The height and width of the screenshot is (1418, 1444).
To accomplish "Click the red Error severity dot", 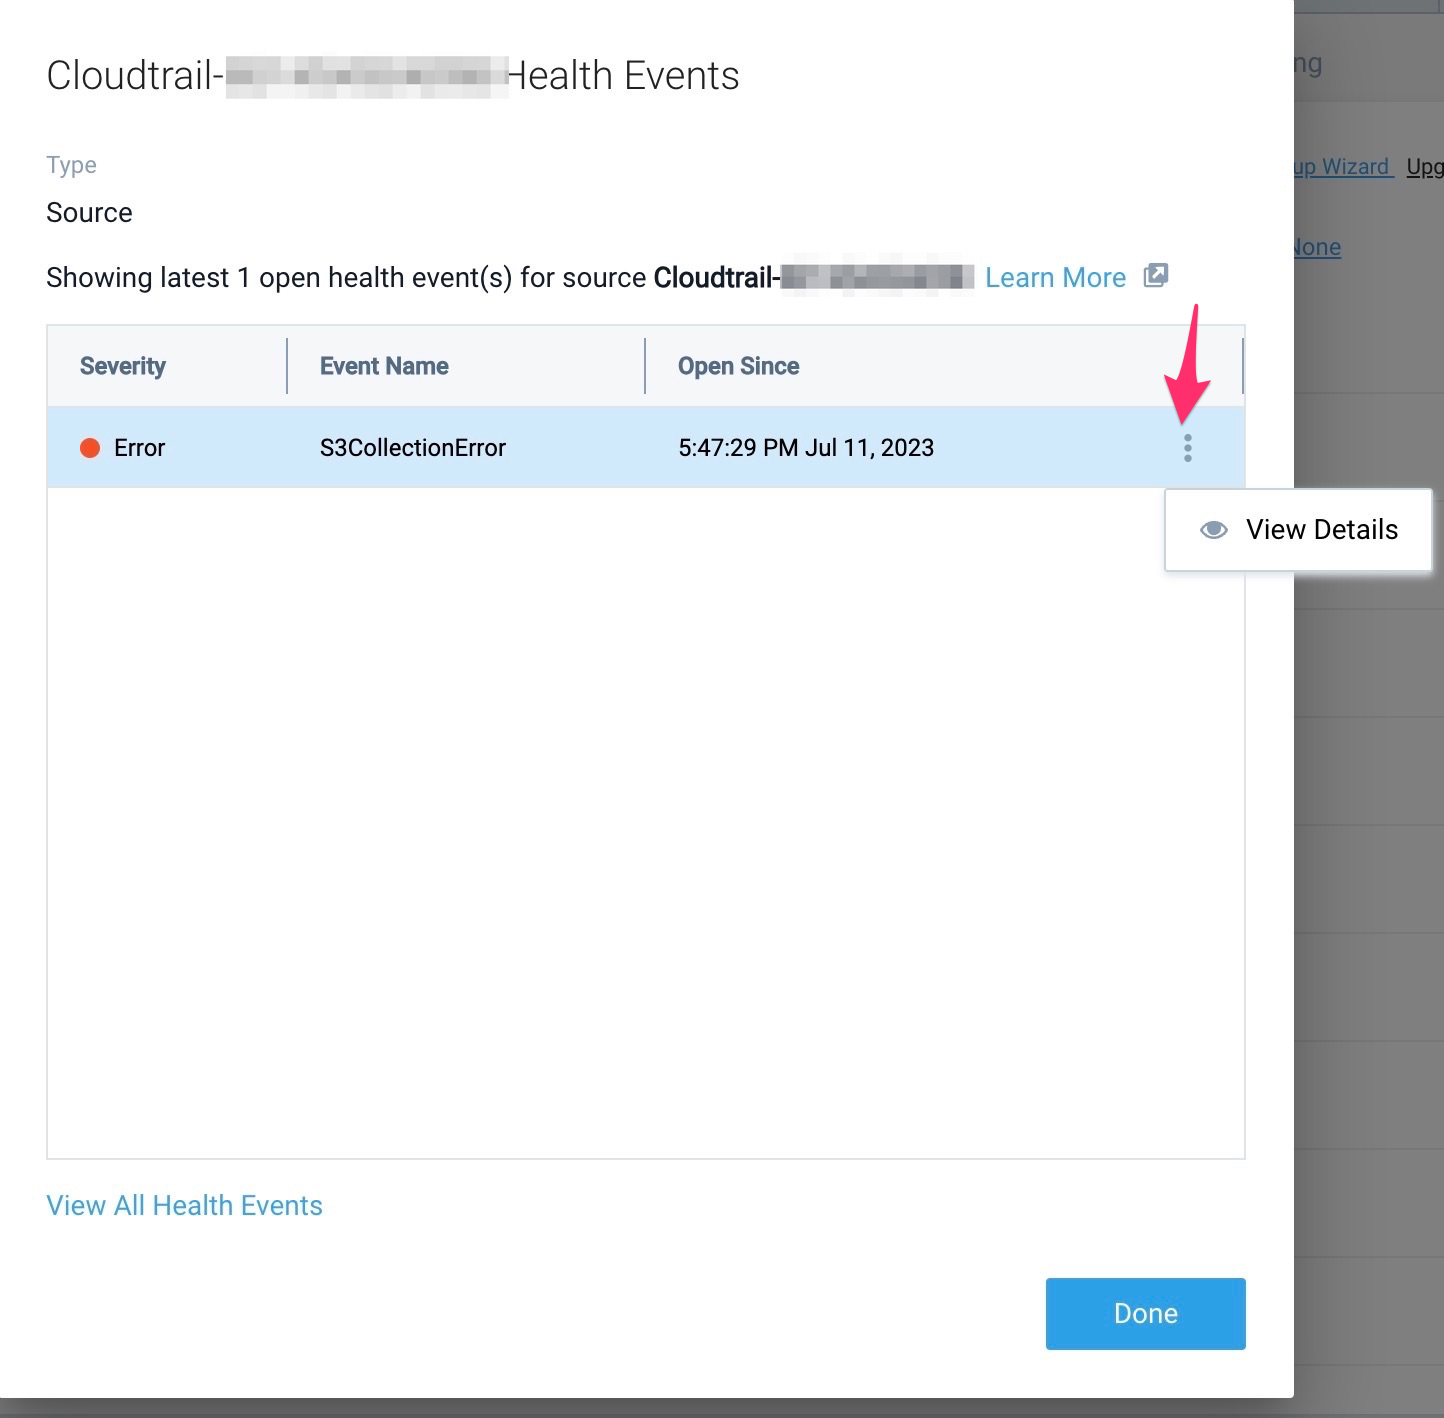I will tap(91, 448).
